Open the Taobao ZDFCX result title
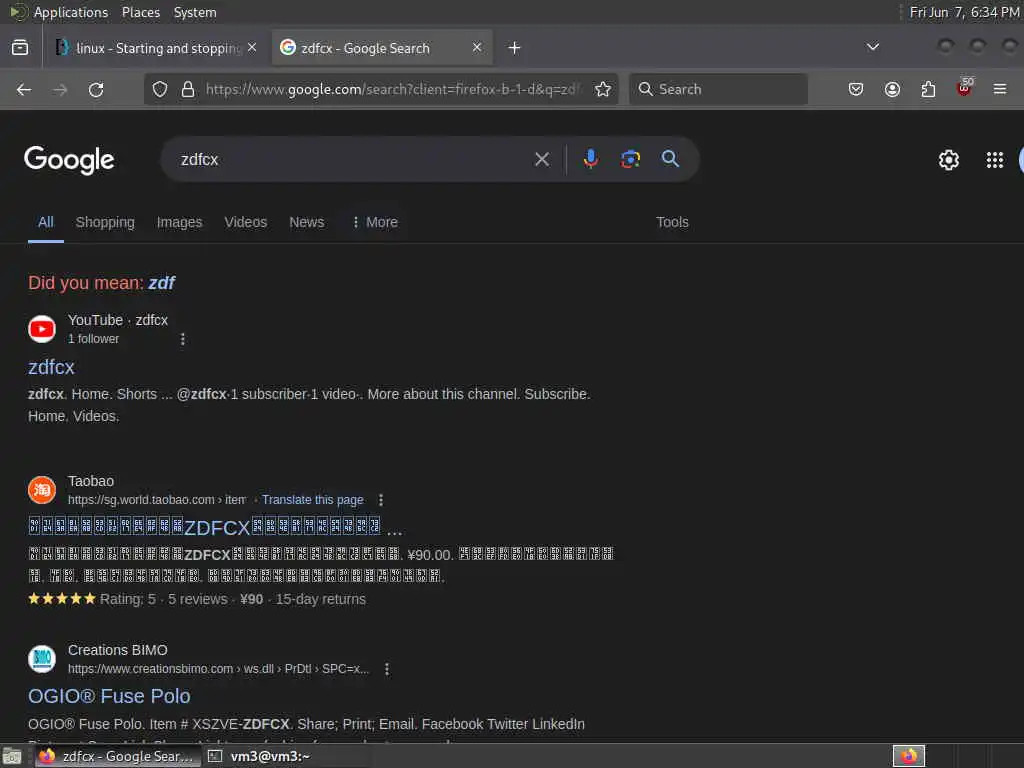 [x=215, y=527]
